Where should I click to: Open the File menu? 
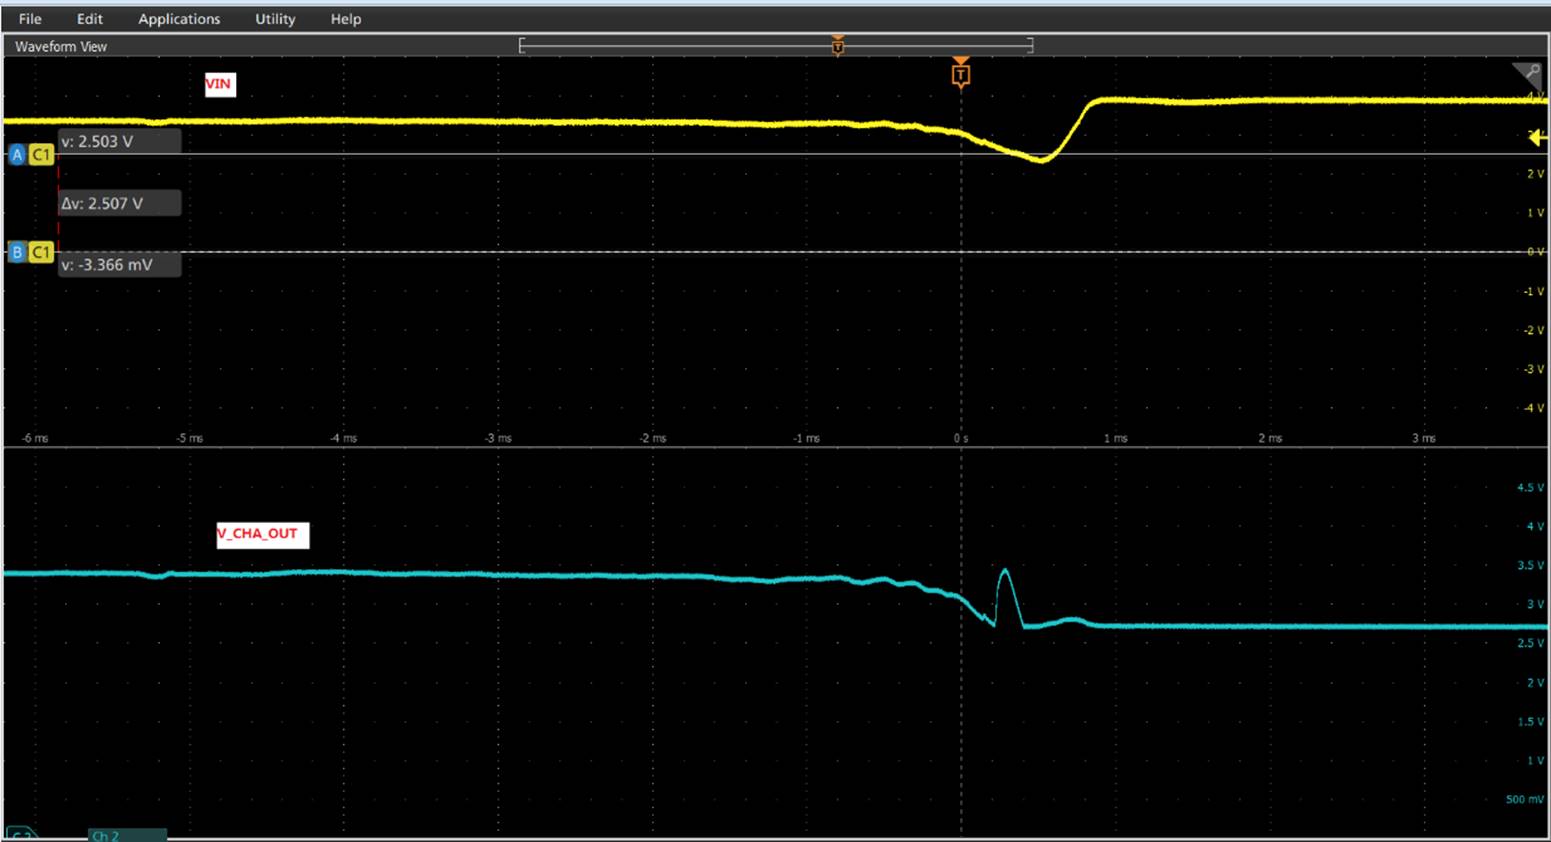click(x=30, y=19)
